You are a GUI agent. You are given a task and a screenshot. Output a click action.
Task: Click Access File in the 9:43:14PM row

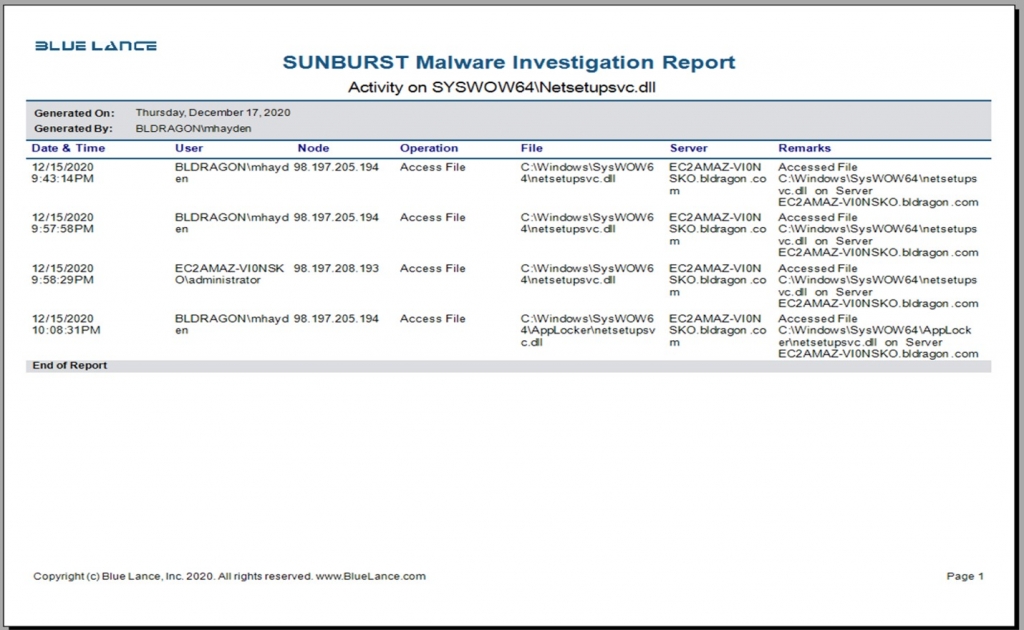coord(432,167)
